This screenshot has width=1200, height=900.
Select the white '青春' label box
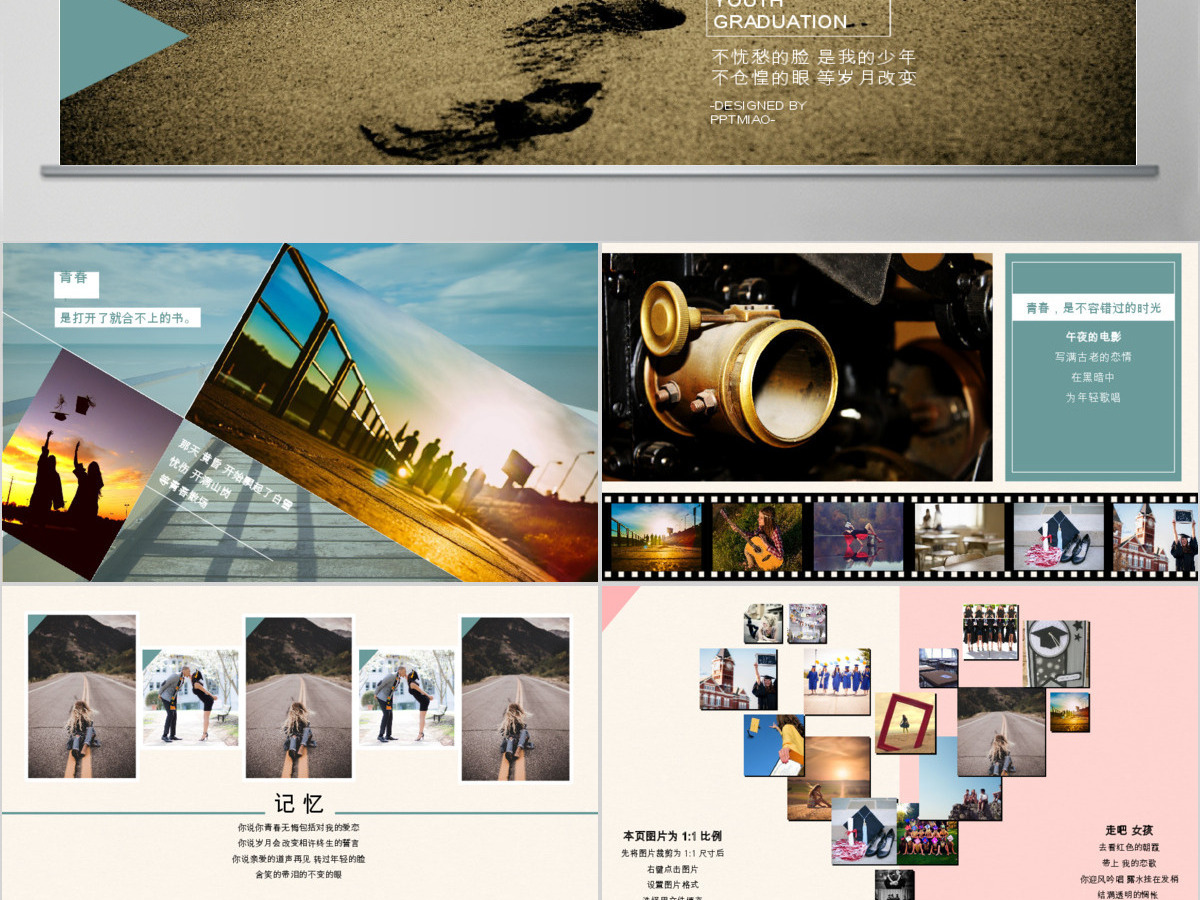(76, 284)
